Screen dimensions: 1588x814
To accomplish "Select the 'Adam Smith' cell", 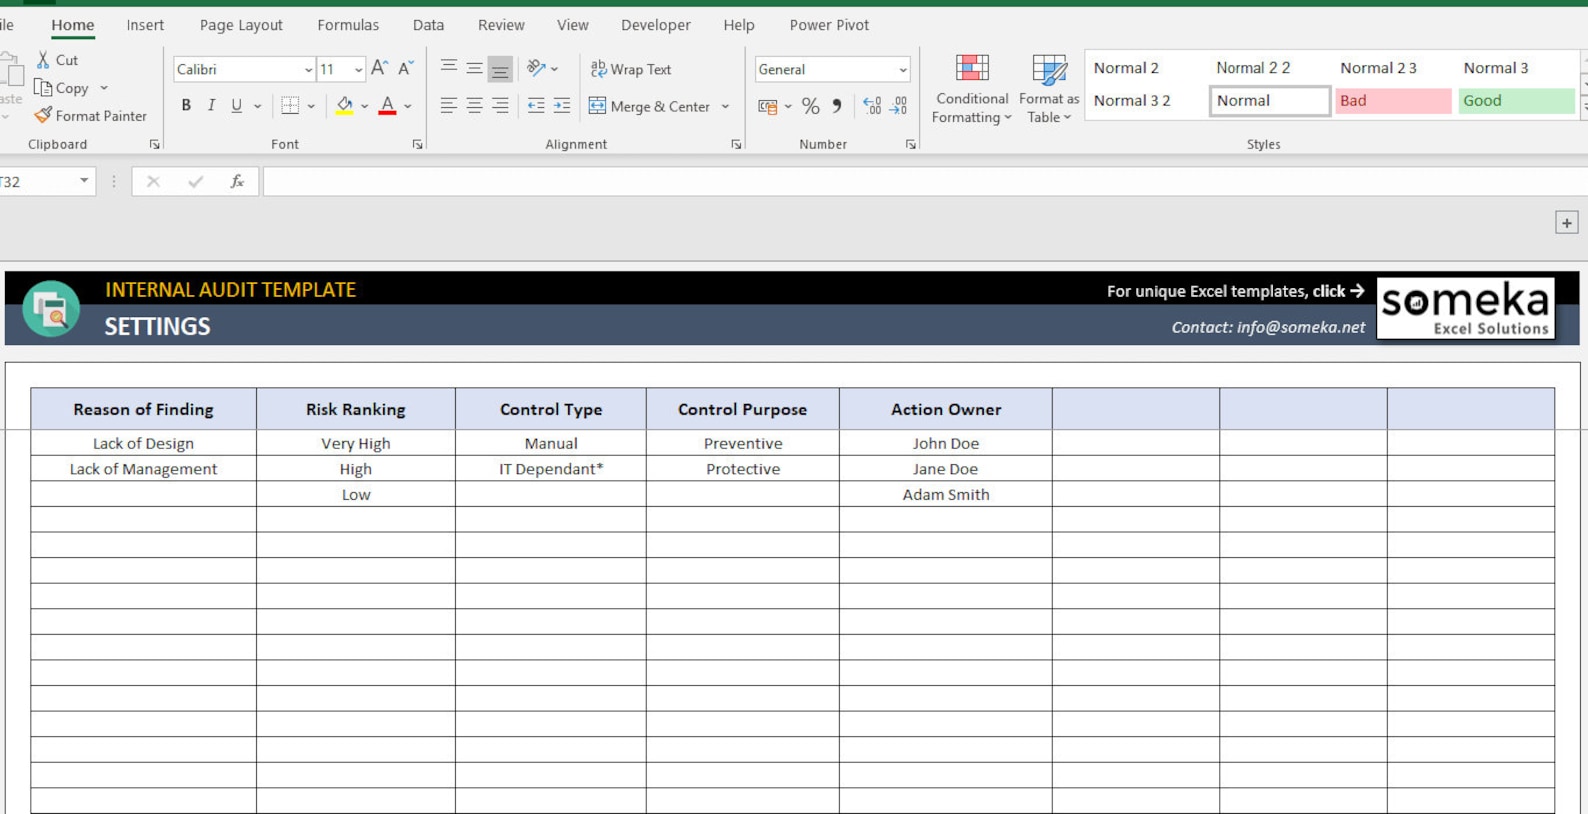I will [945, 495].
